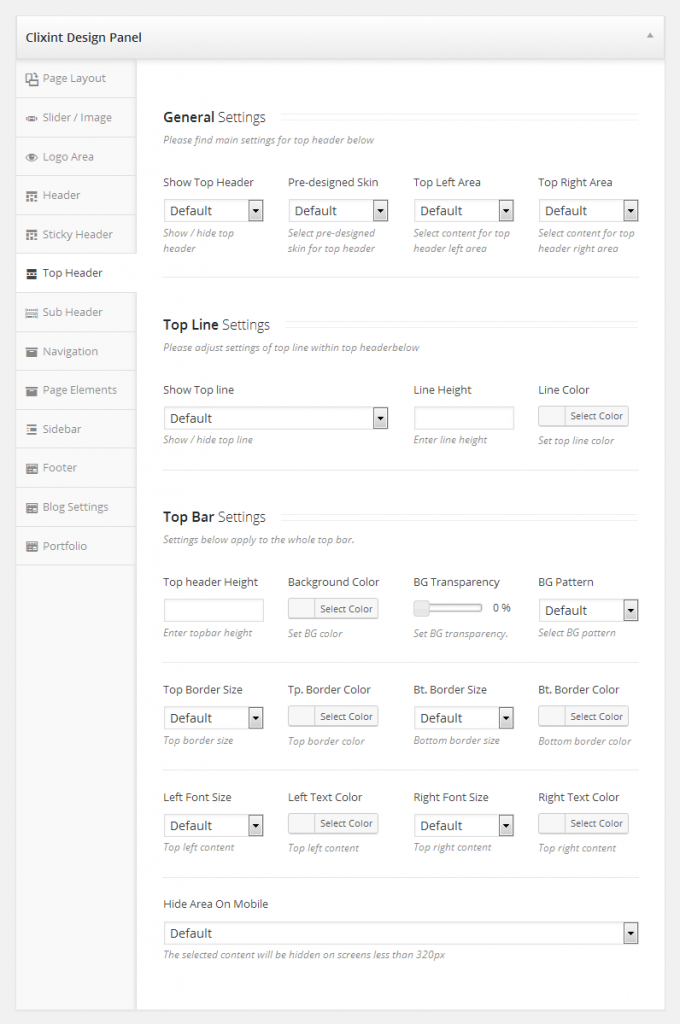Click the Sub Header sidebar icon
This screenshot has height=1024, width=680.
32,313
